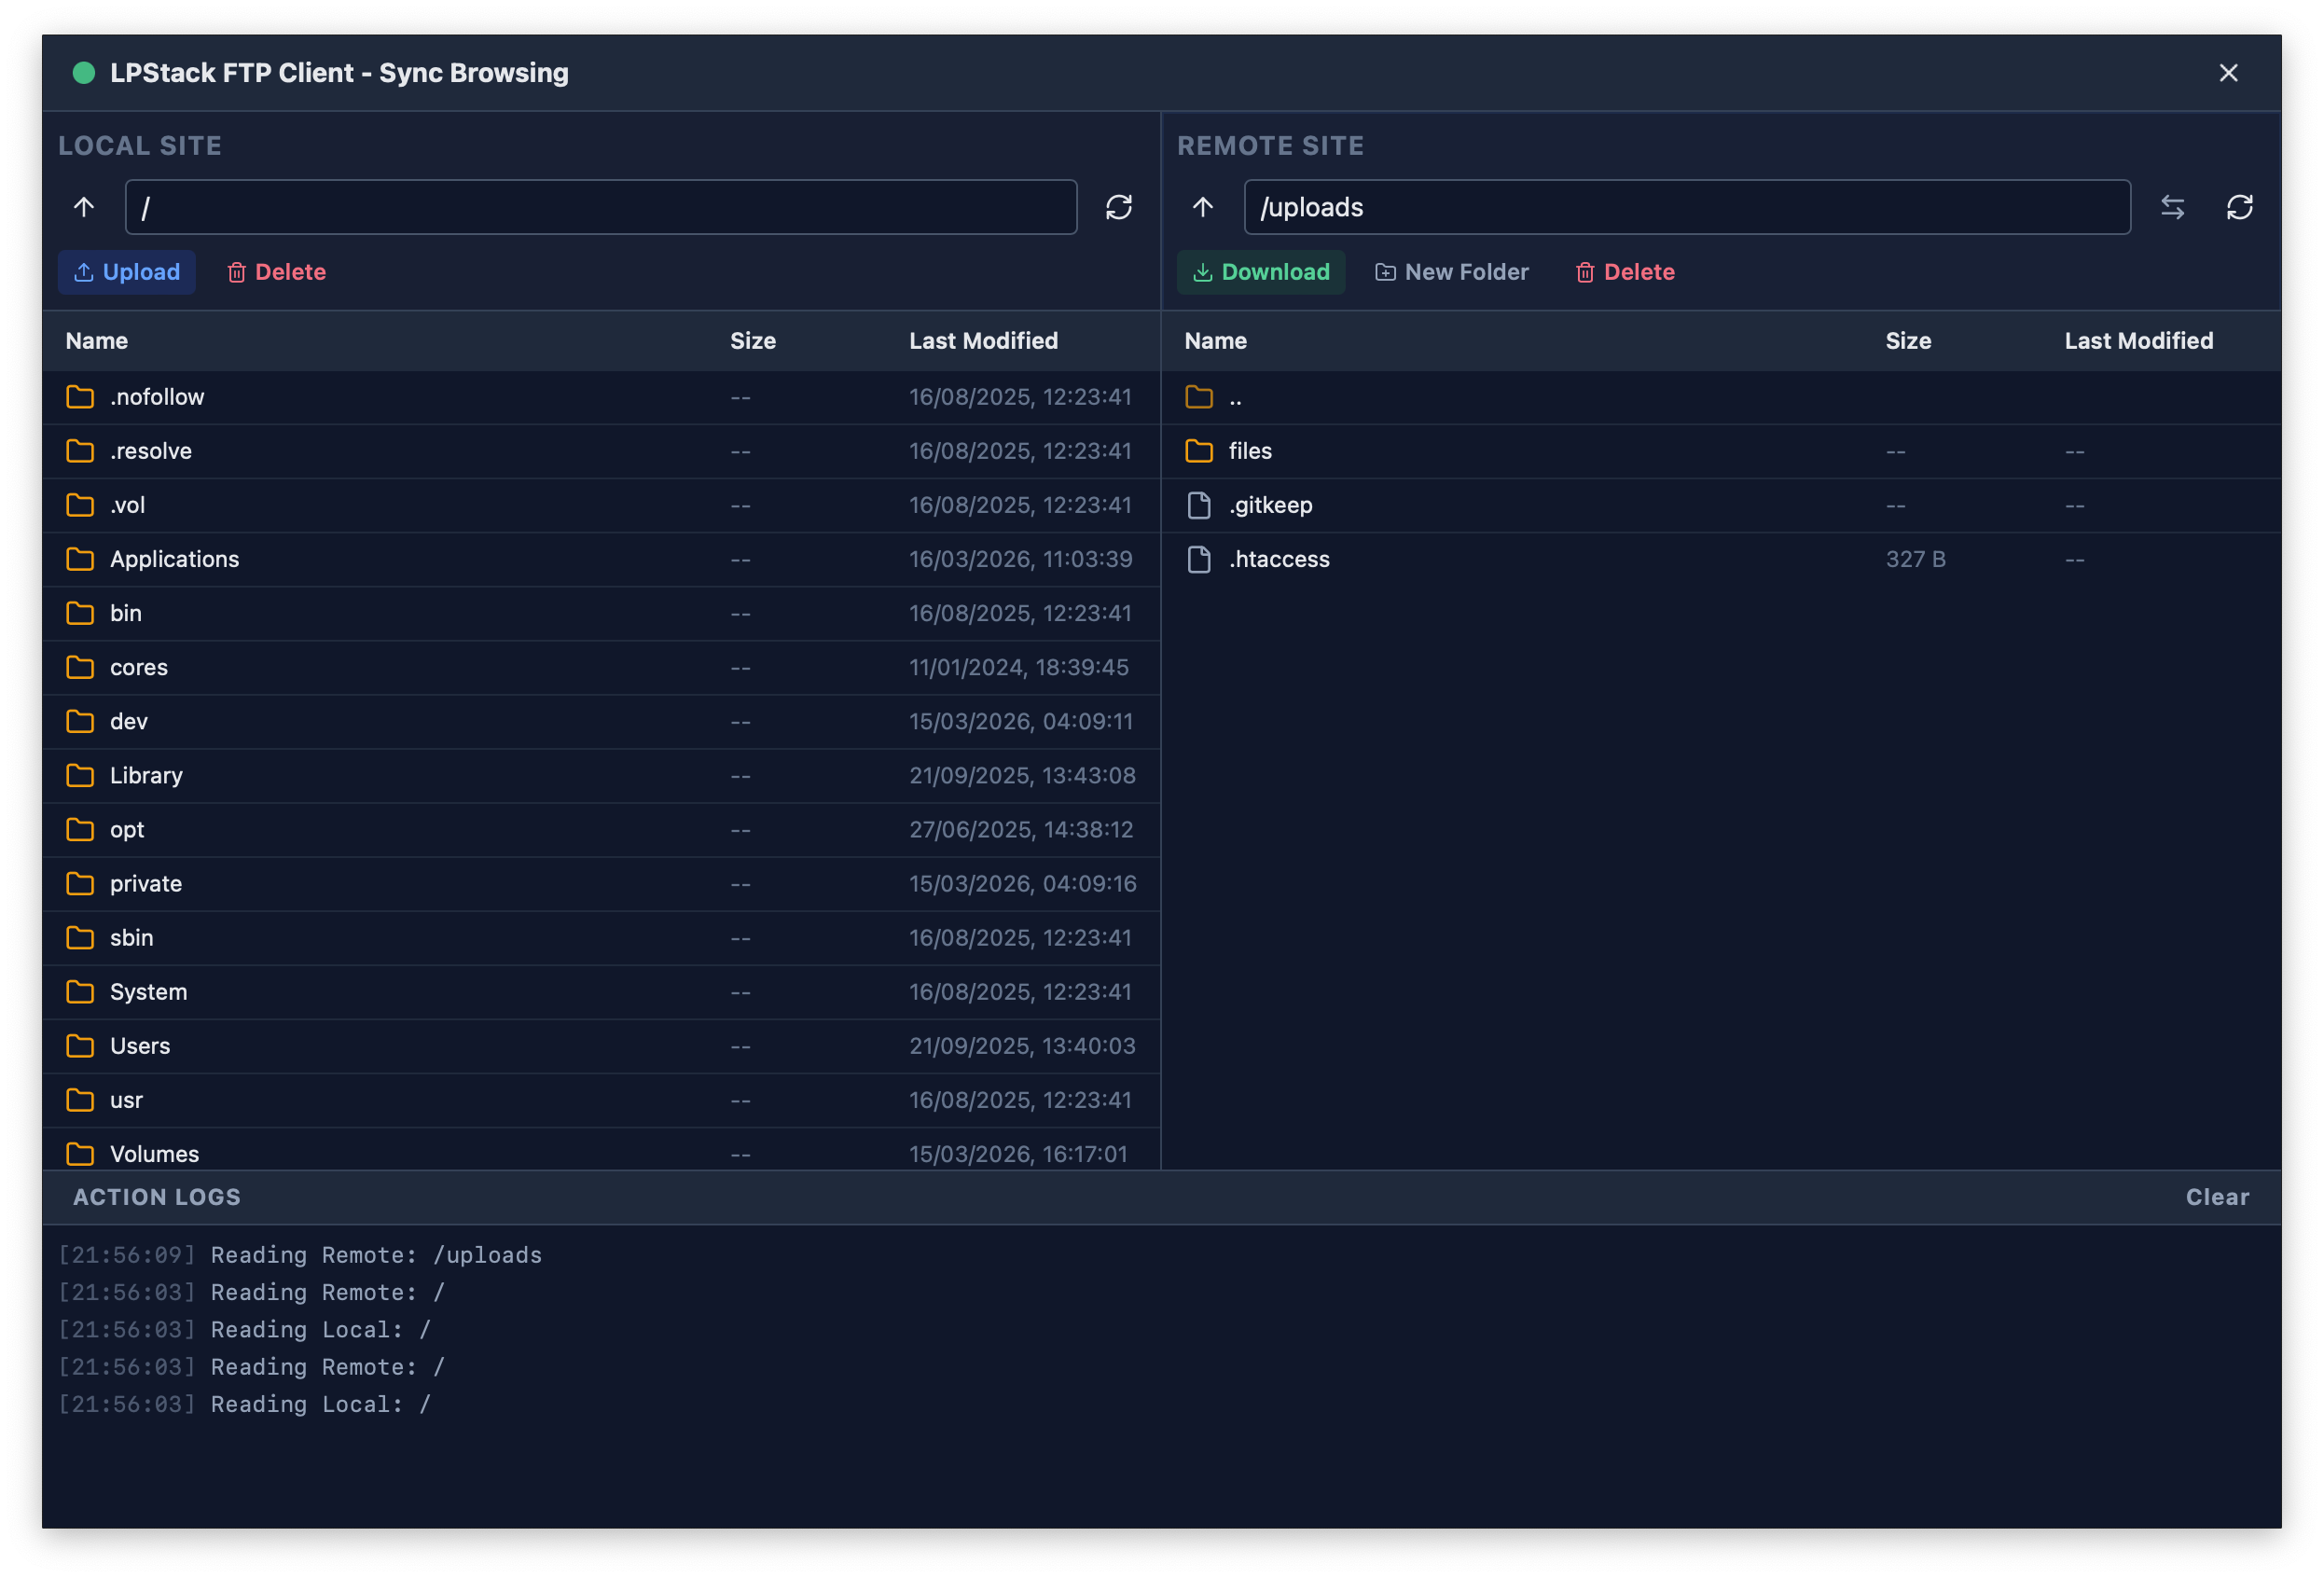Image resolution: width=2324 pixels, height=1578 pixels.
Task: Open the Applications folder in local site
Action: pyautogui.click(x=174, y=559)
